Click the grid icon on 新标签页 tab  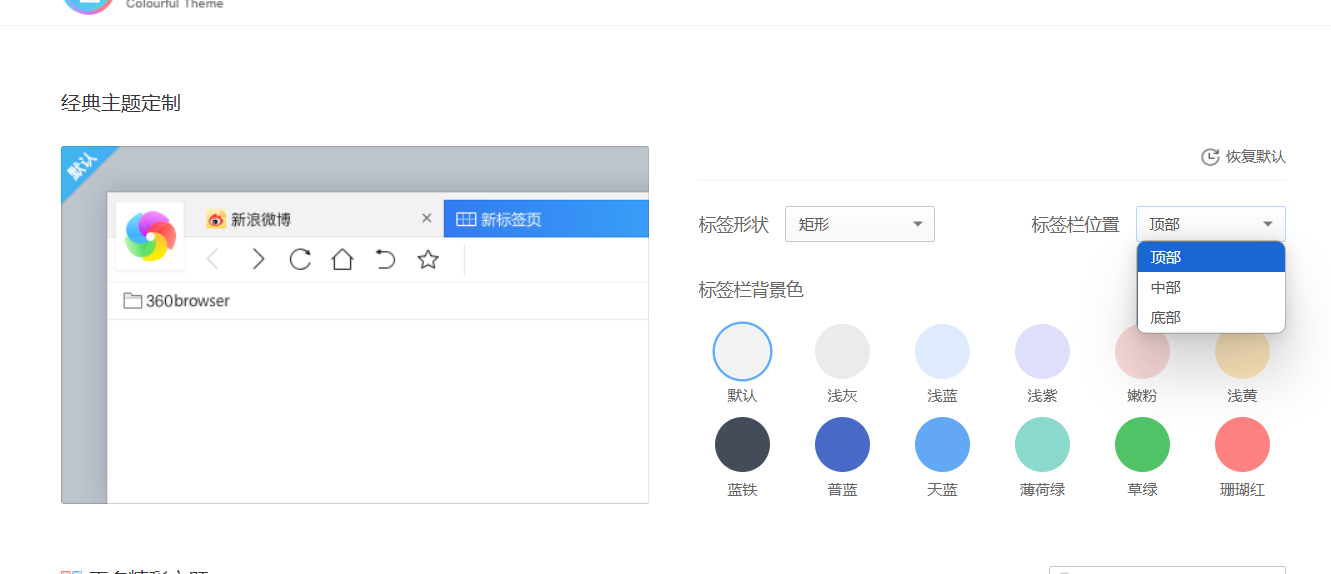tap(465, 219)
